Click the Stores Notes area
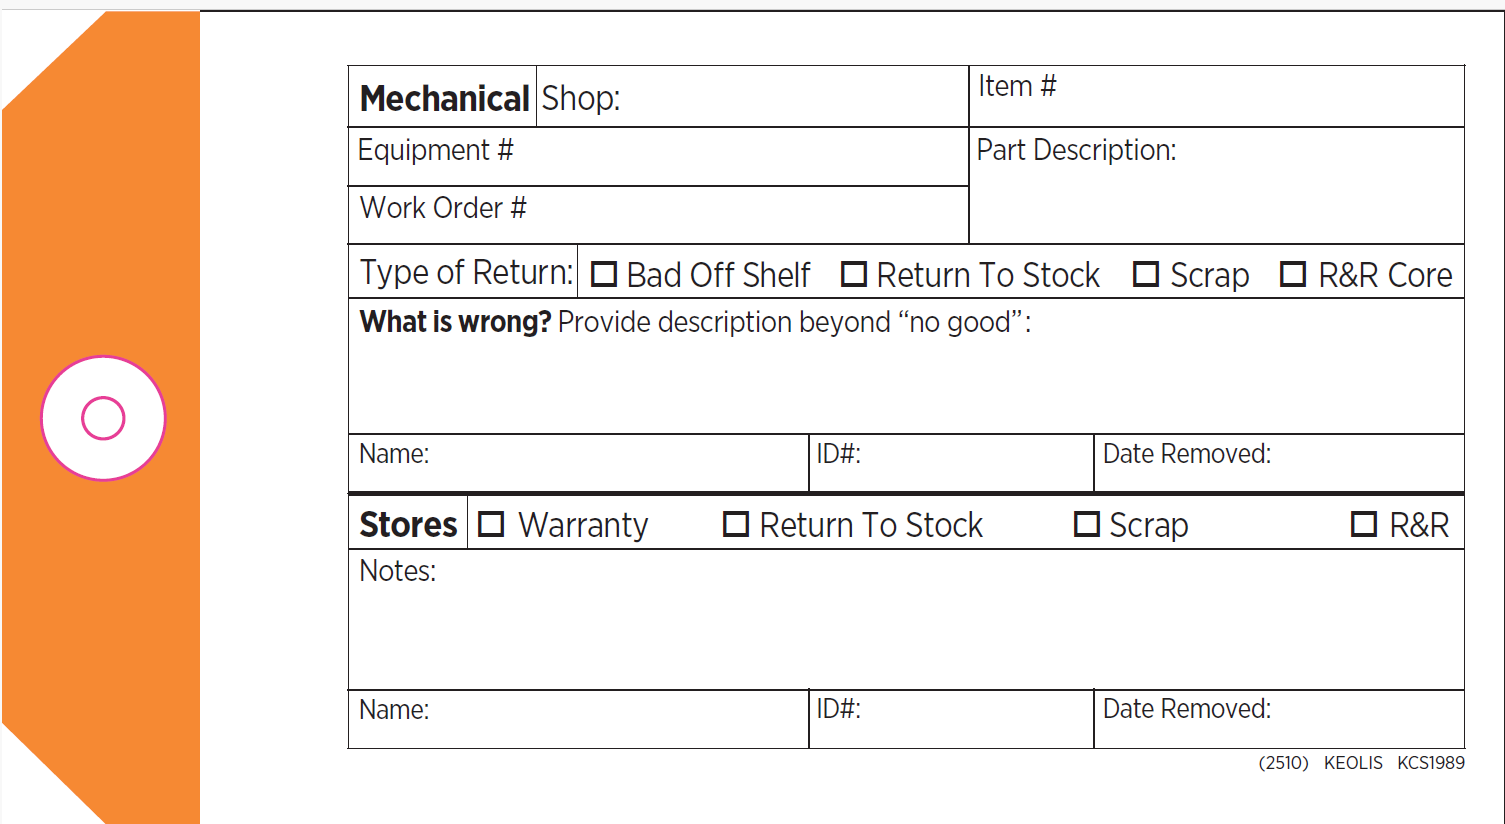1505x824 pixels. [906, 620]
